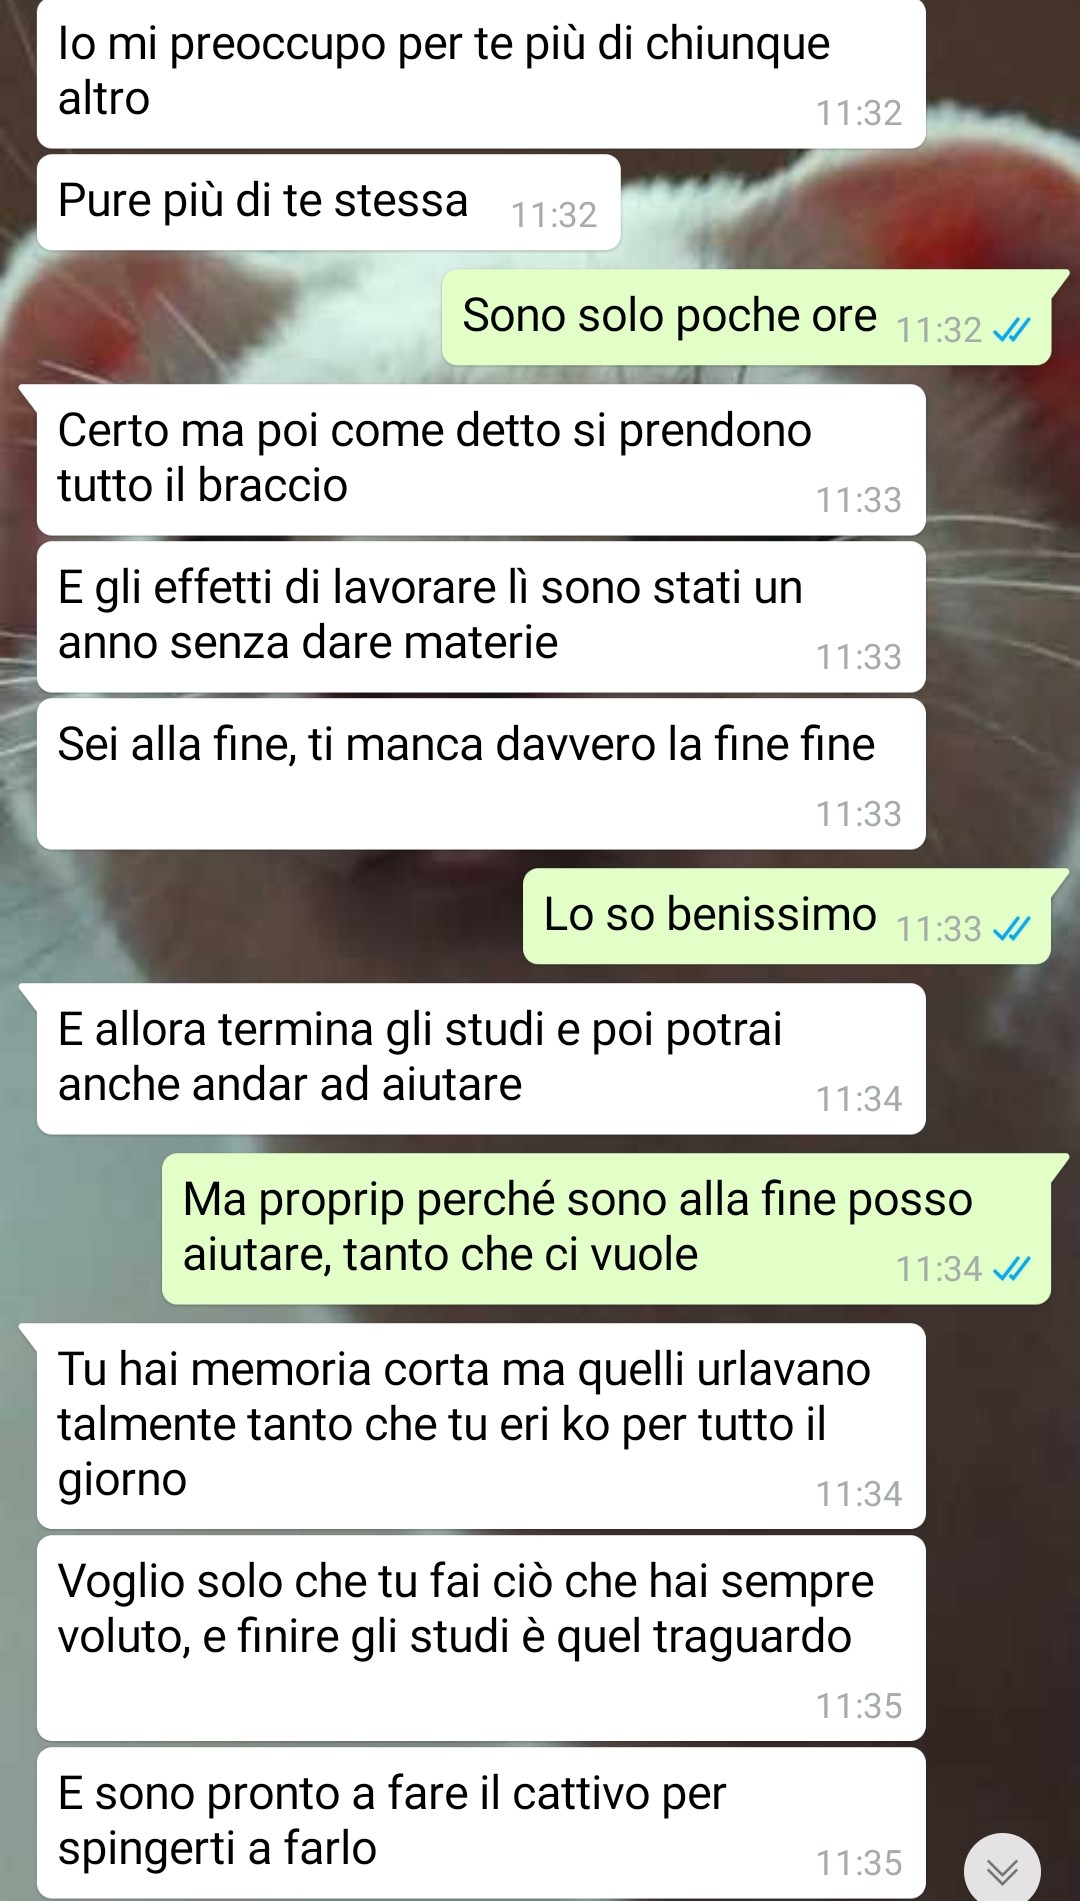Tap message 'Voglio solo che tu fai ciò'
This screenshot has width=1080, height=1901.
point(481,1638)
